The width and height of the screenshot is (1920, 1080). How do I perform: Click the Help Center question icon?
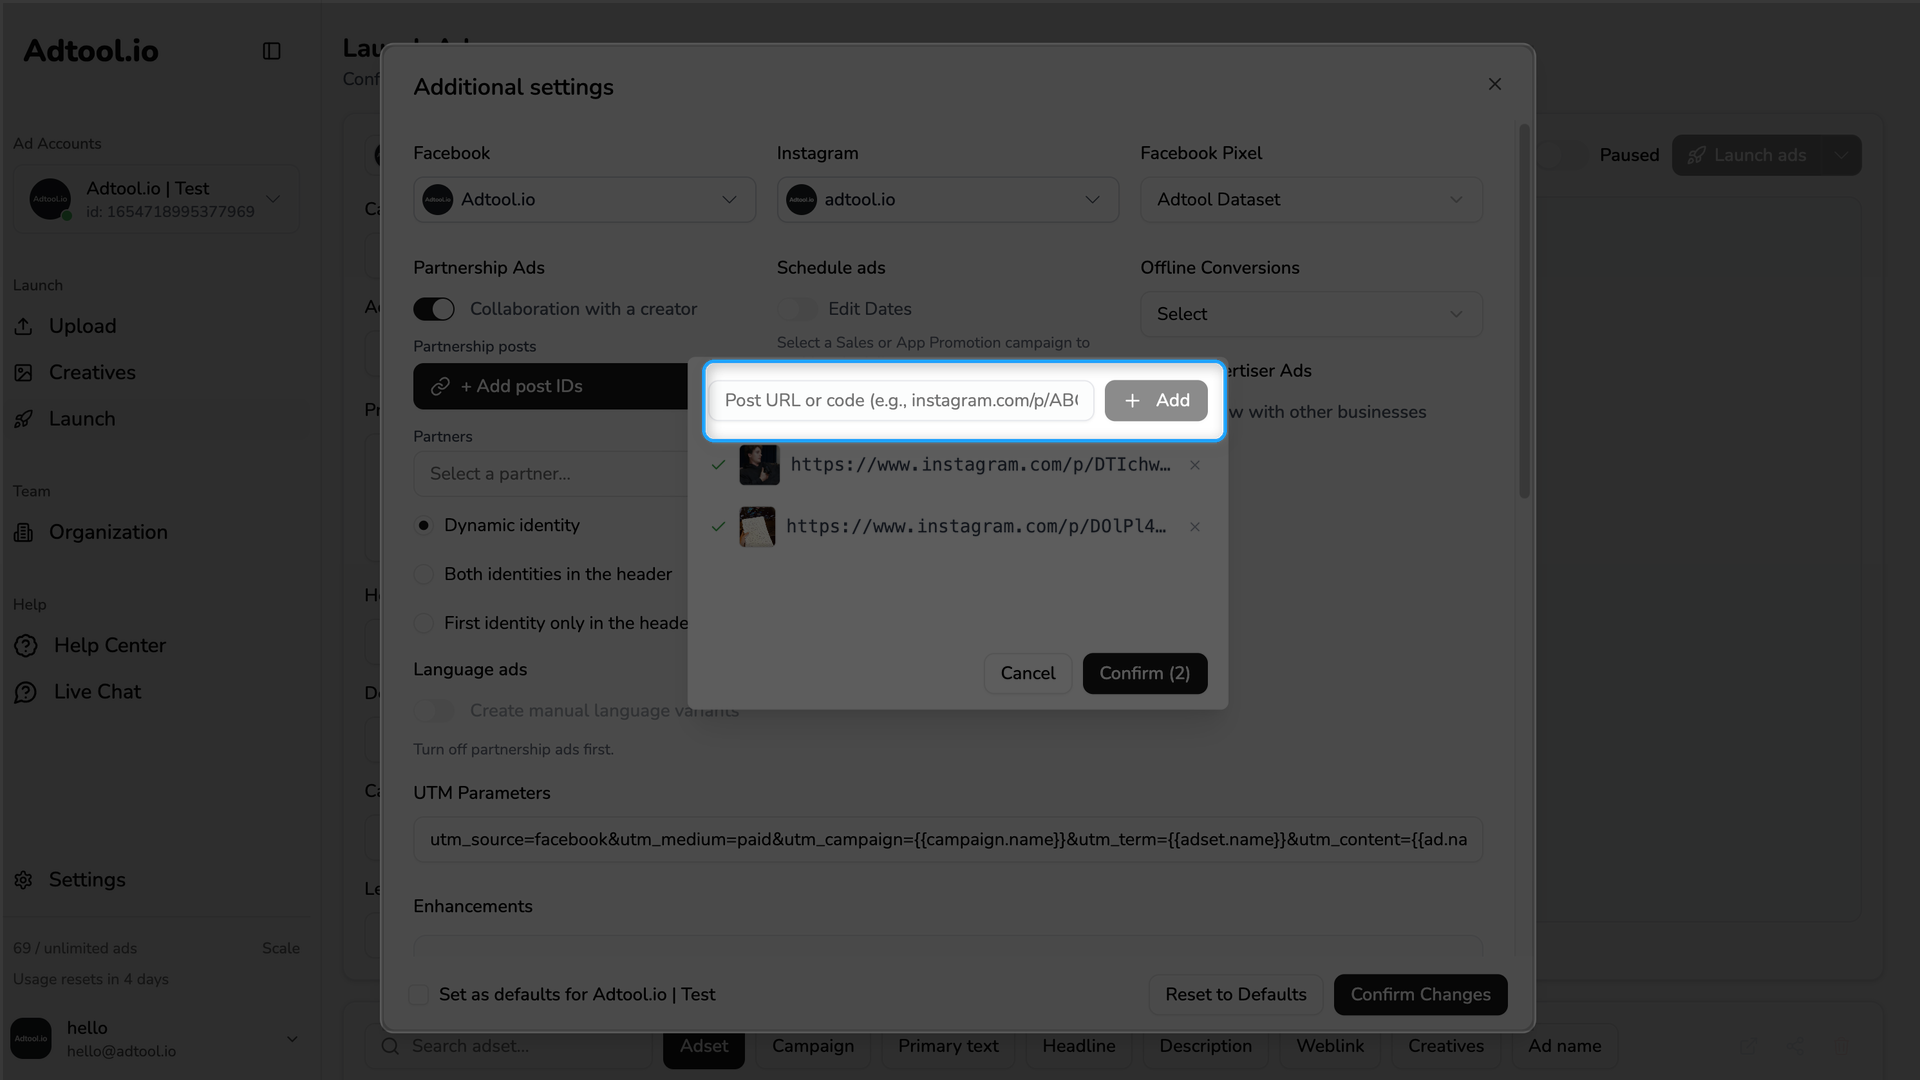coord(26,646)
